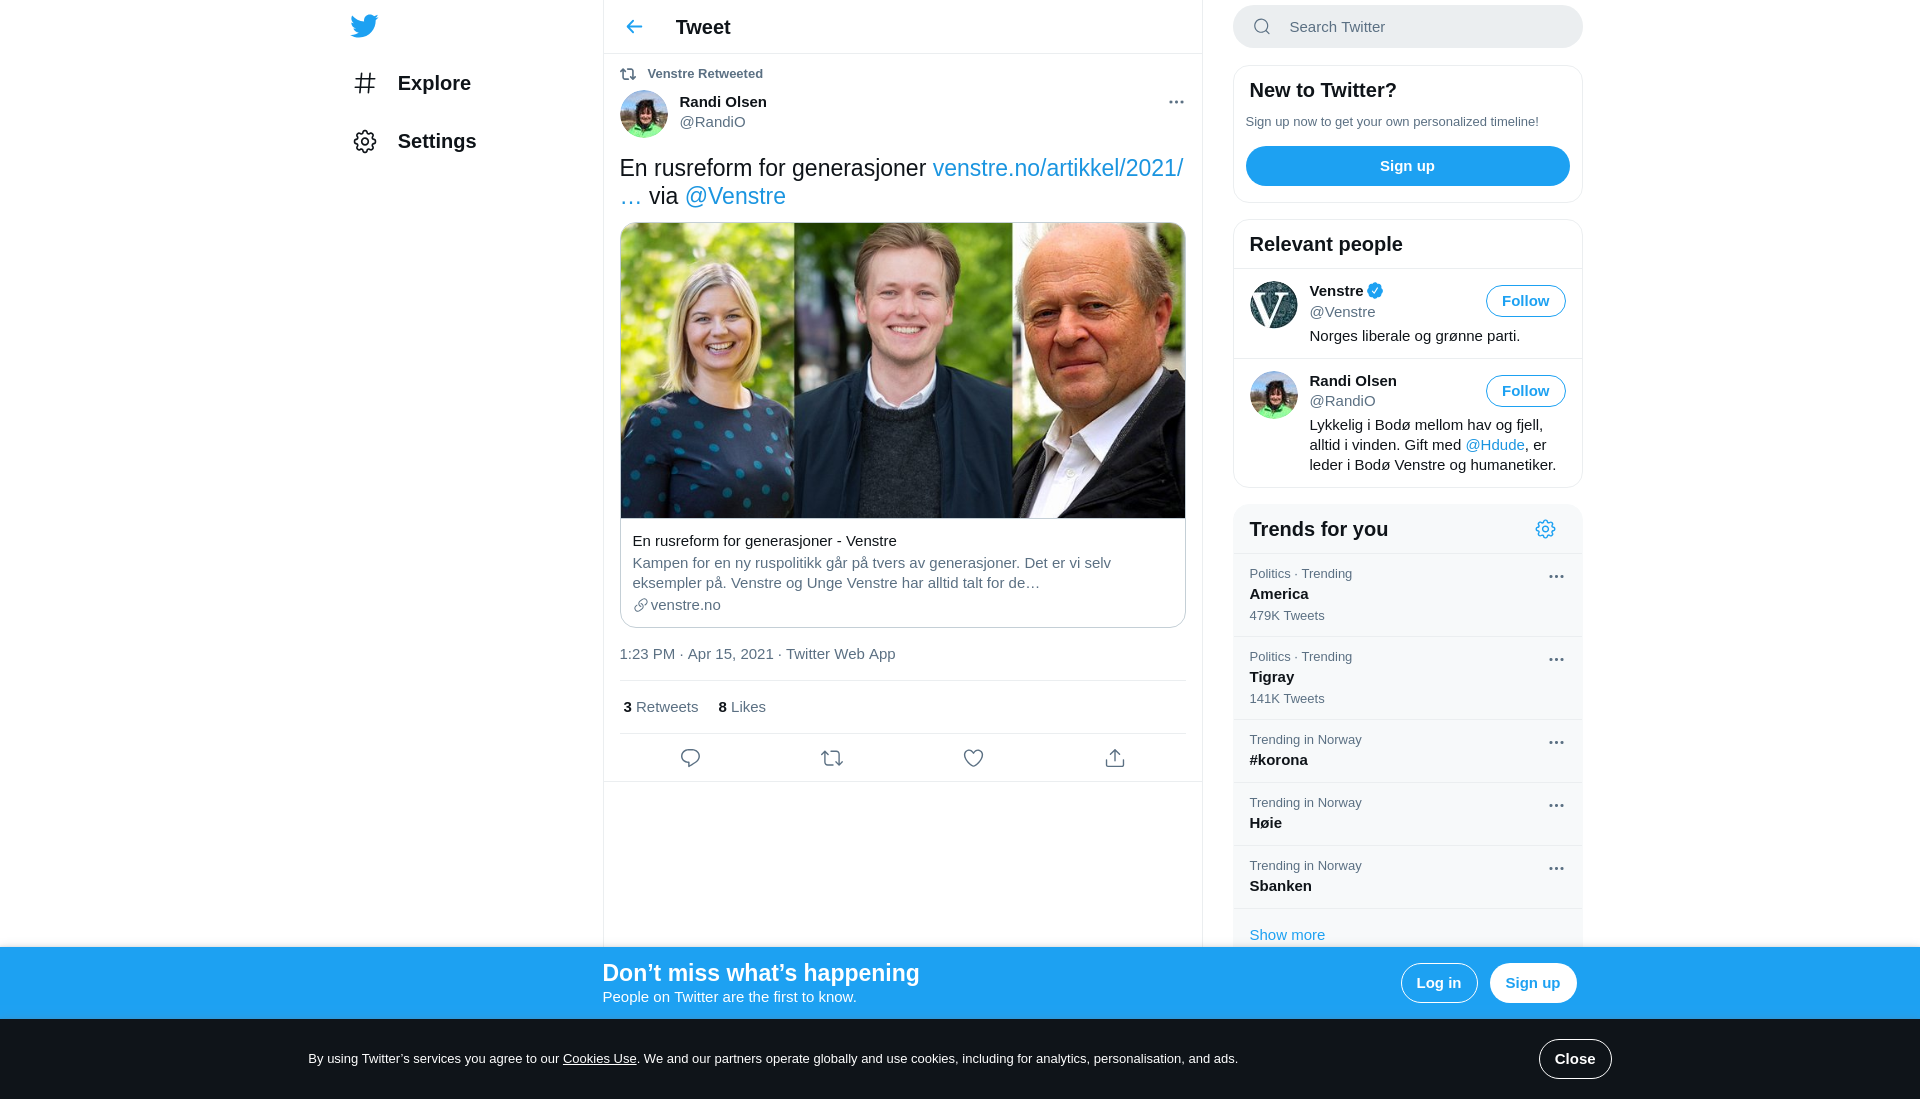This screenshot has width=1920, height=1099.
Task: Click the search magnifier icon
Action: tap(1262, 27)
